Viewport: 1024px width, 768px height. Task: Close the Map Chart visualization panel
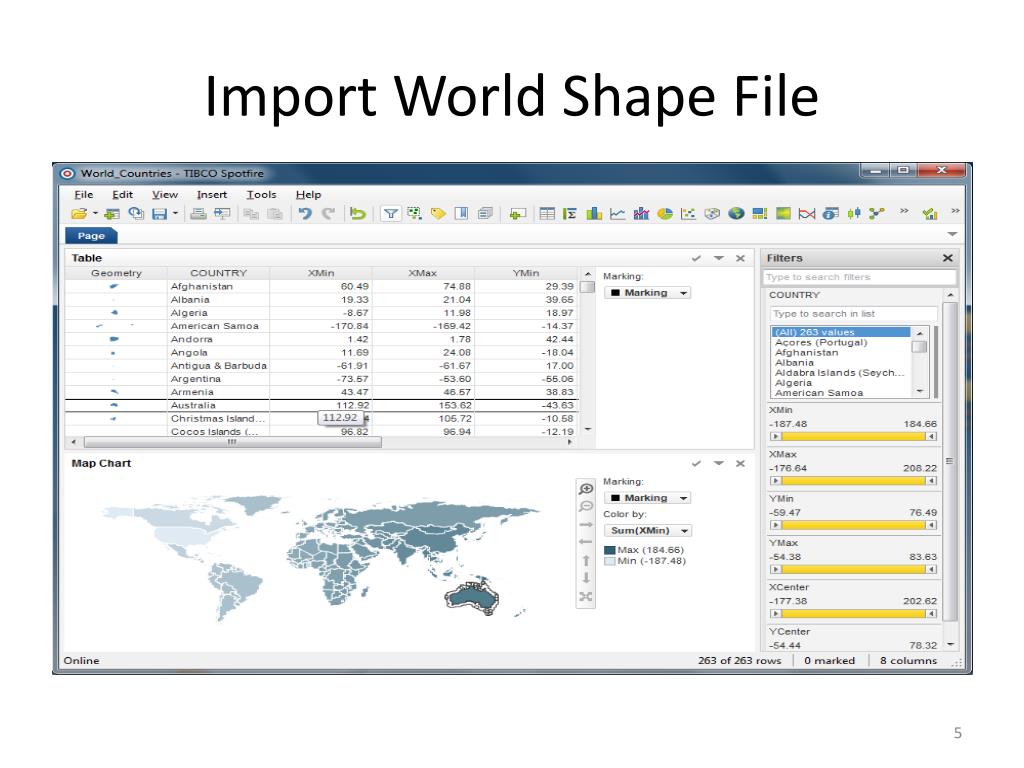pyautogui.click(x=740, y=463)
